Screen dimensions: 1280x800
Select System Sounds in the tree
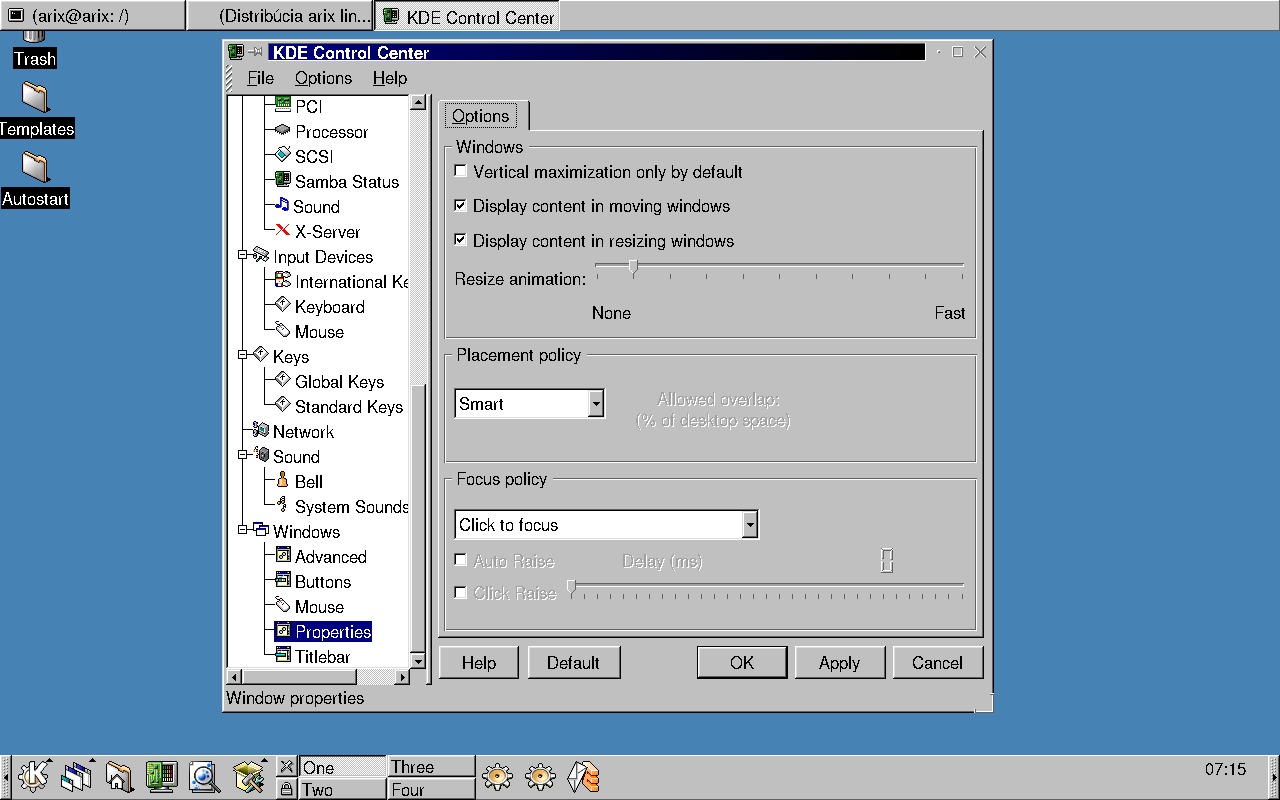click(x=351, y=507)
